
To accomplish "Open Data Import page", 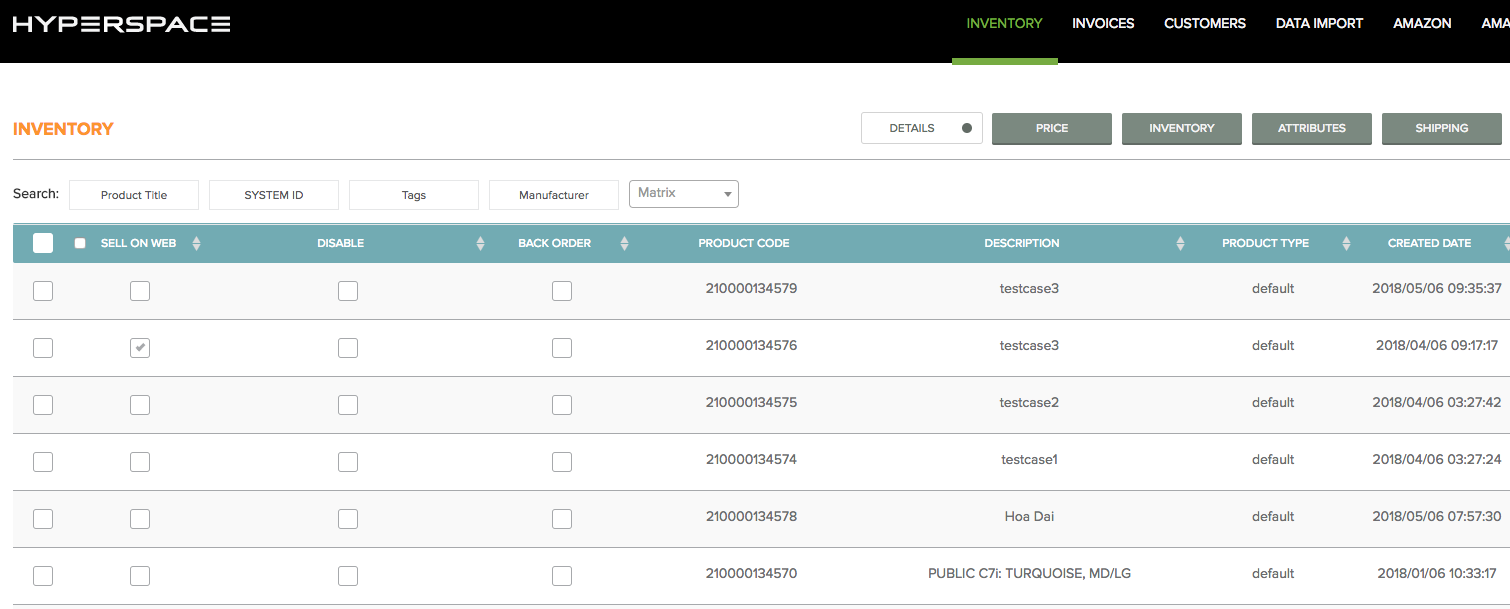I will tap(1319, 23).
